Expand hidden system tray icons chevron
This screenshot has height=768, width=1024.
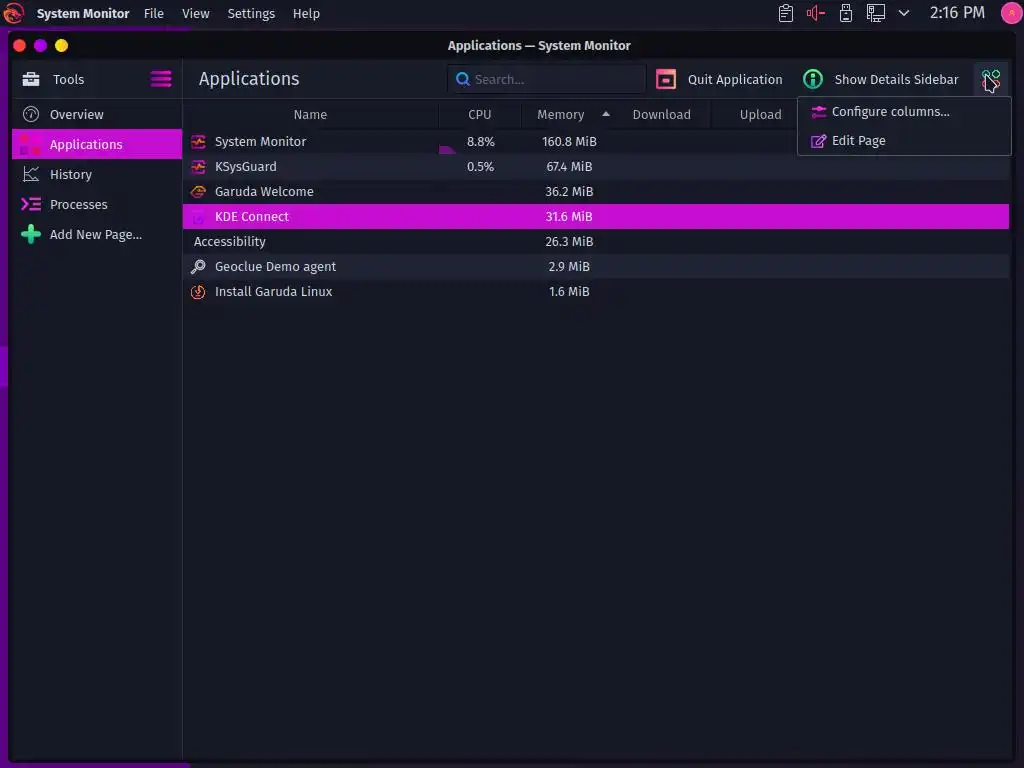(x=904, y=13)
